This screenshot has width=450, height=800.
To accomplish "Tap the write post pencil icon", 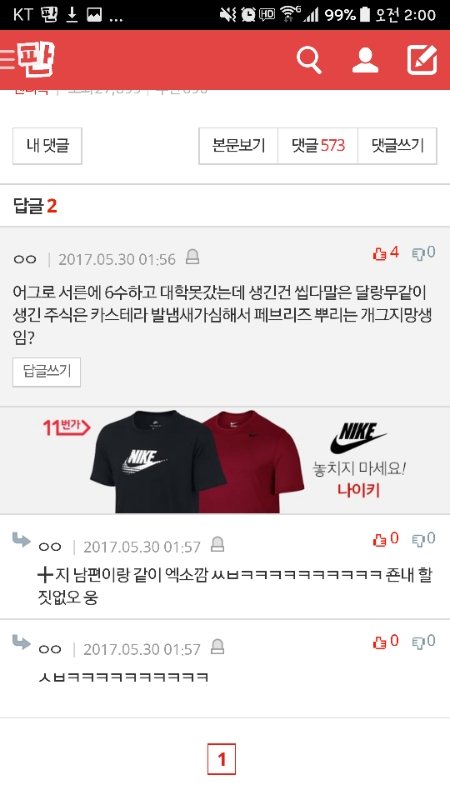I will (422, 60).
